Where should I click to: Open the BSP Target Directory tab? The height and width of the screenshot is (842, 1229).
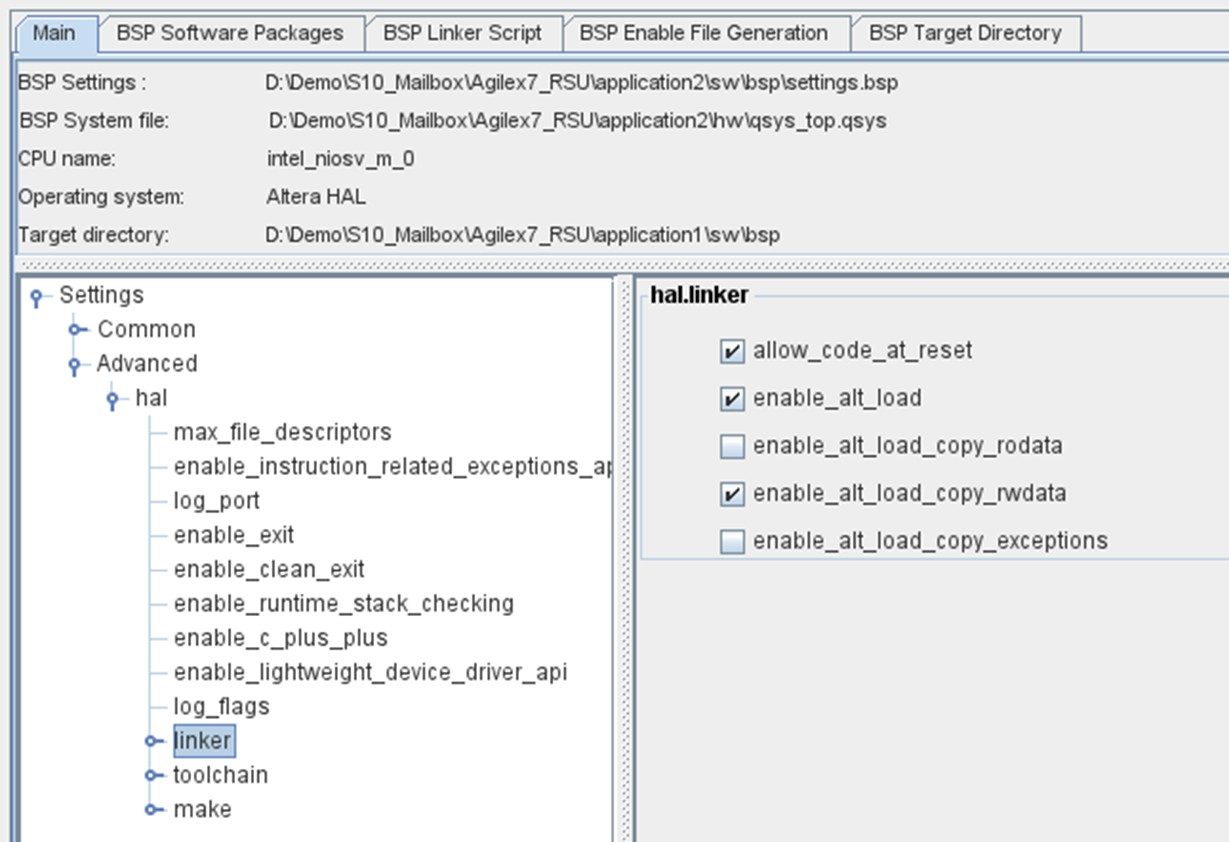click(964, 33)
